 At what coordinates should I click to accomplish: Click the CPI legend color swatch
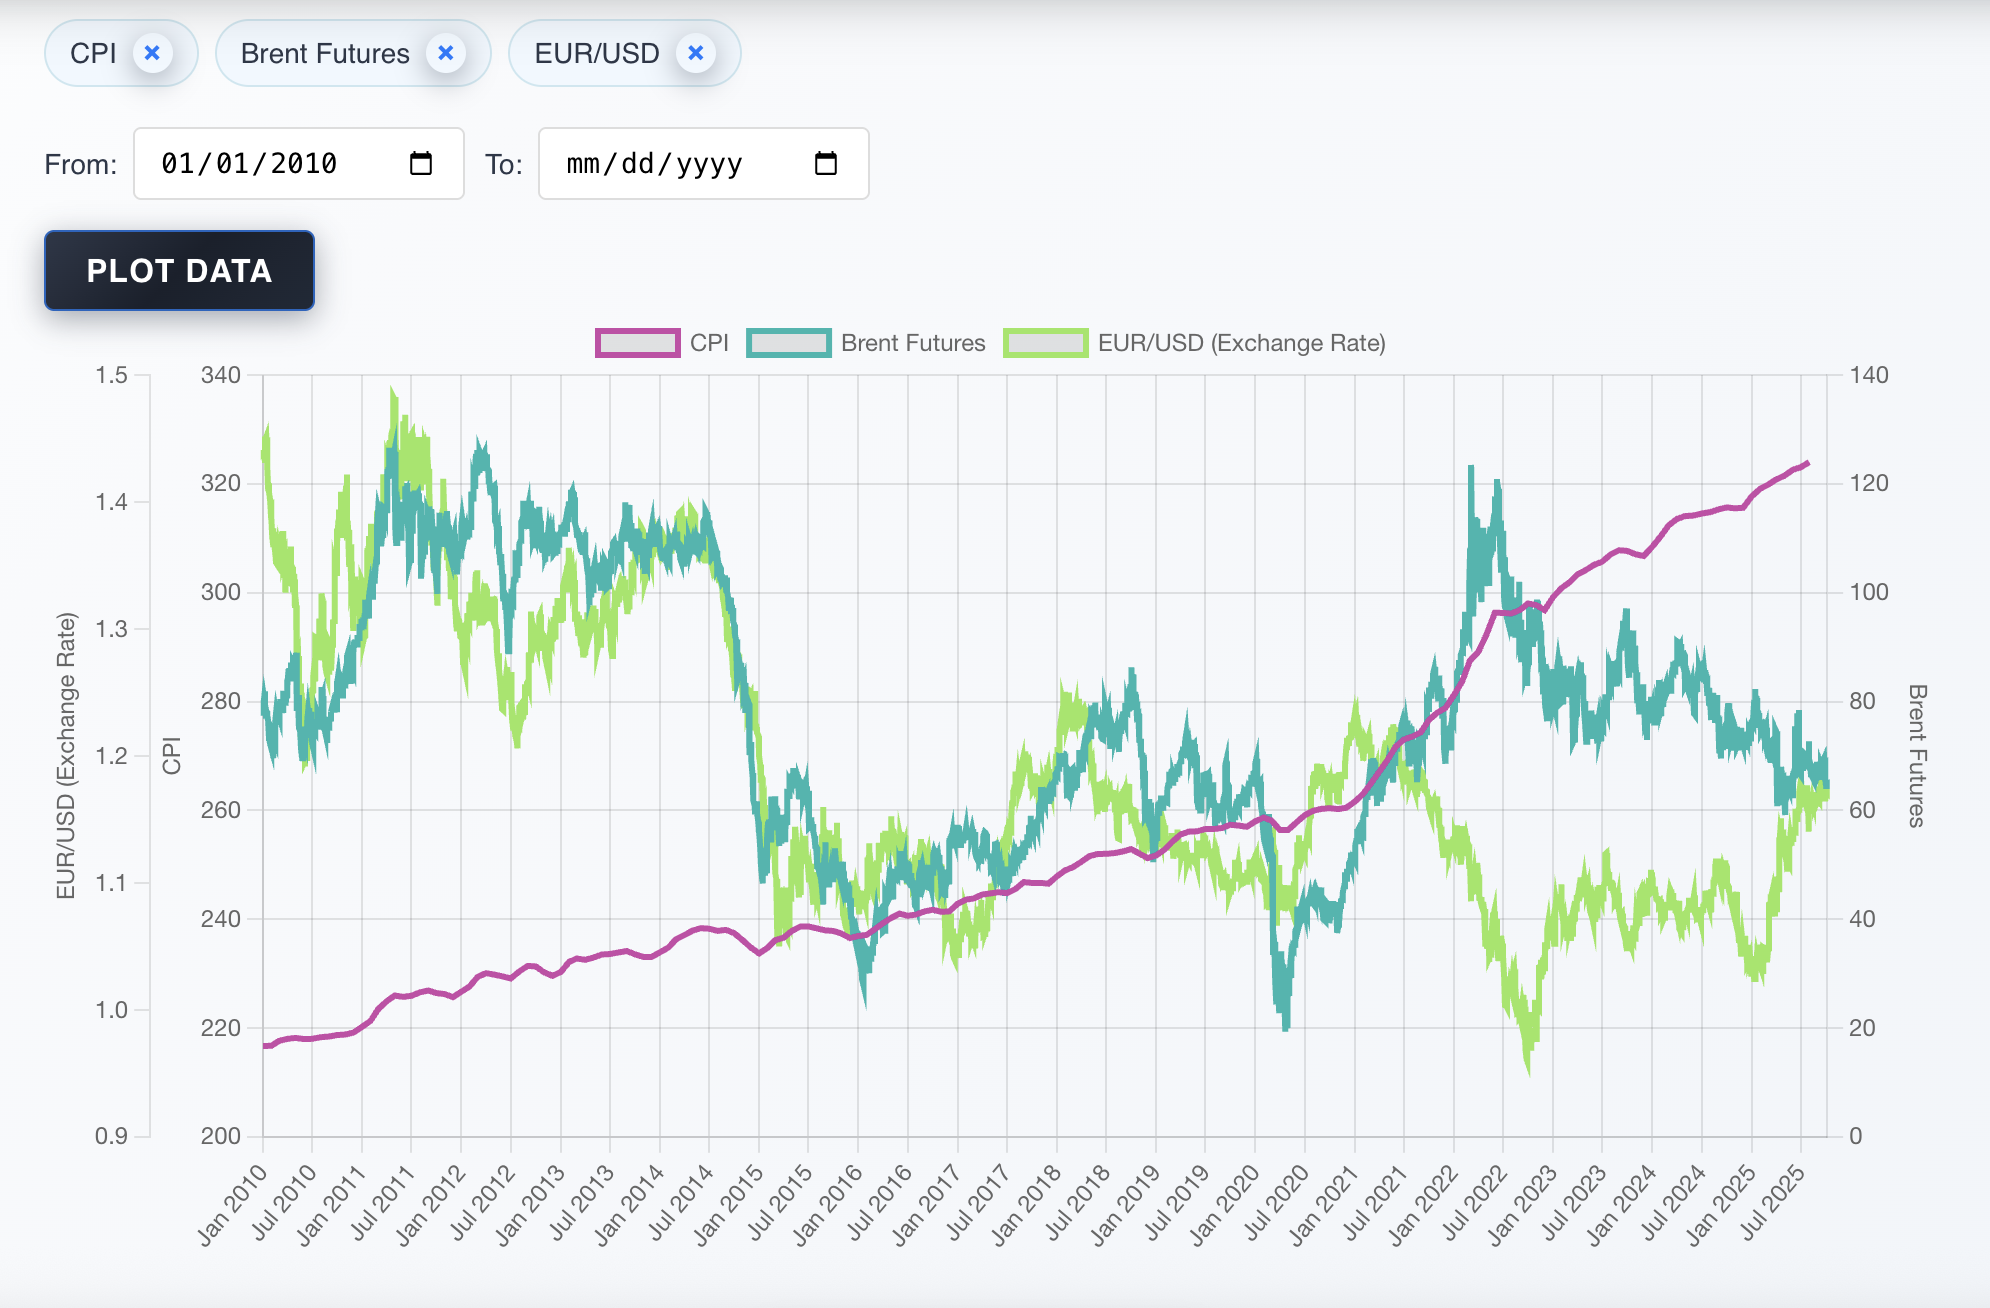tap(637, 343)
